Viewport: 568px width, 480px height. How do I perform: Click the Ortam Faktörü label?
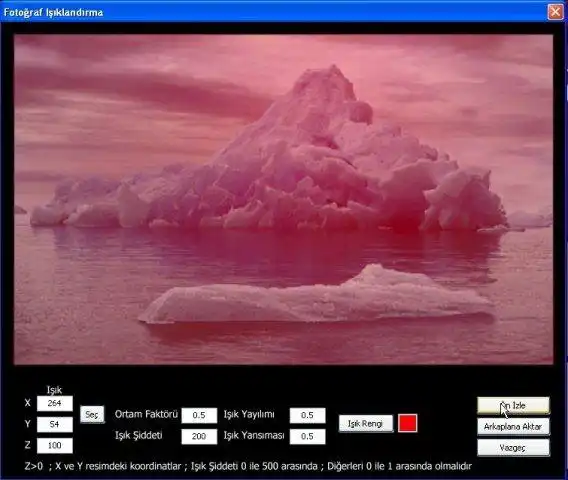tap(146, 414)
